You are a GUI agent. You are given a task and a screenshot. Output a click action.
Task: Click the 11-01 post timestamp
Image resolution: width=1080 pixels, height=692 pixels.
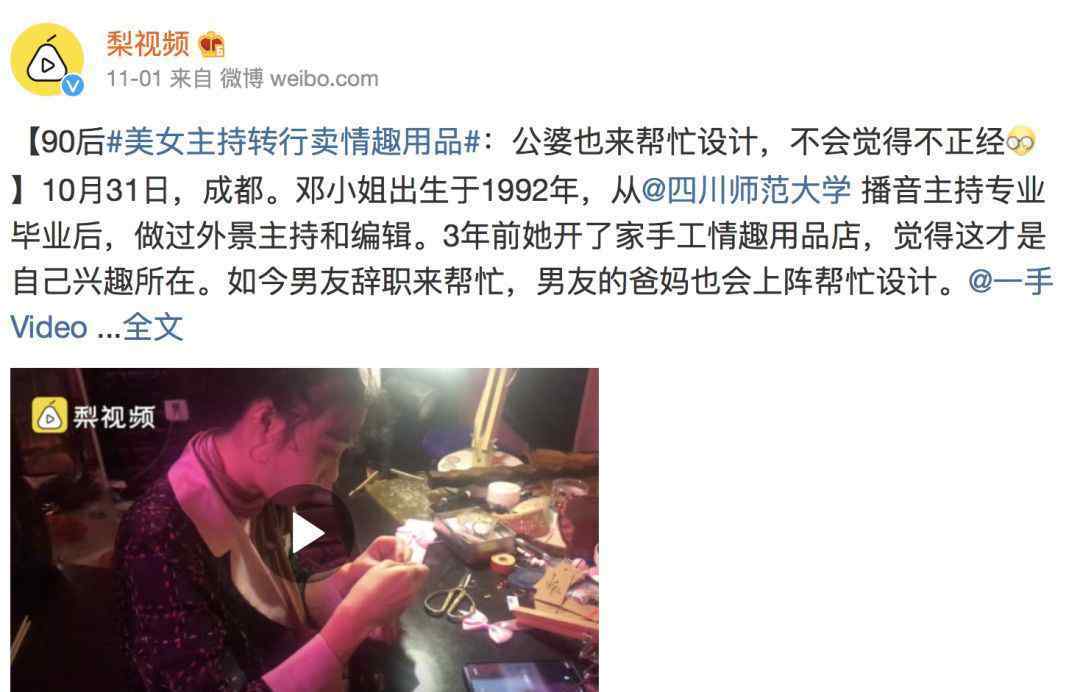point(134,78)
